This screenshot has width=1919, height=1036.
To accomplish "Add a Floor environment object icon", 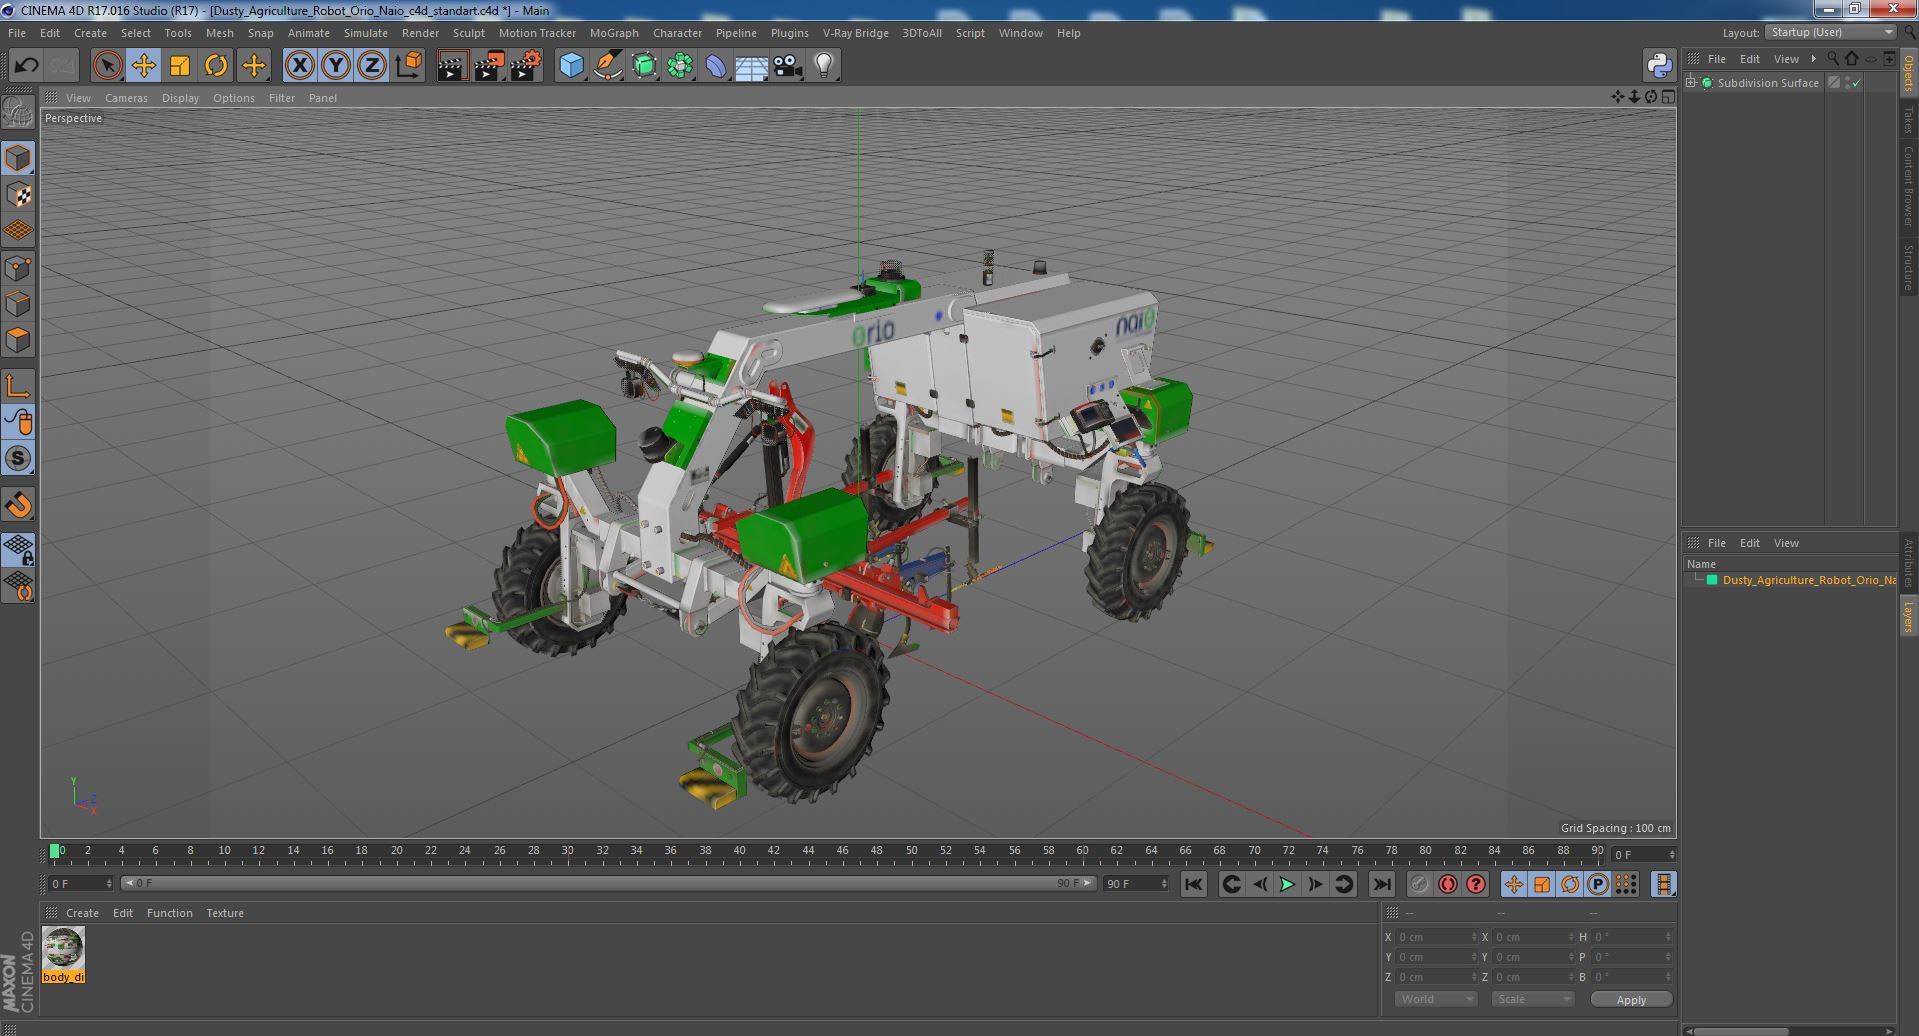I will pos(751,66).
